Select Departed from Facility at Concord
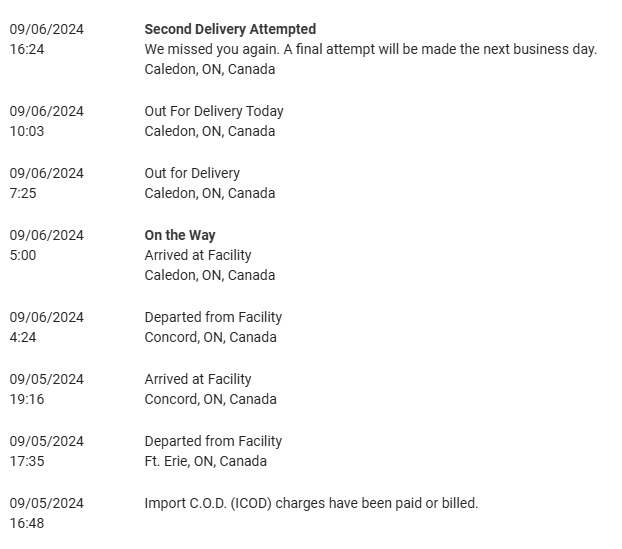The image size is (622, 549). point(213,317)
